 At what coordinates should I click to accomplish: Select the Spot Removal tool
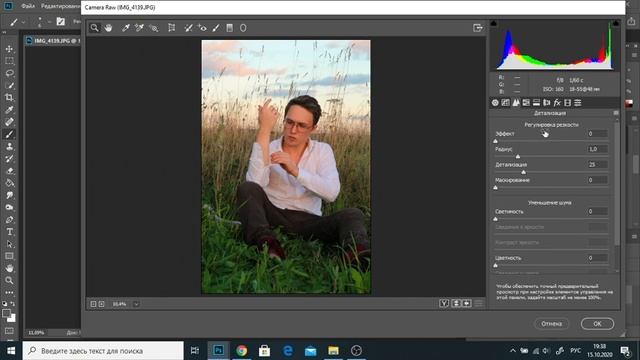[188, 28]
